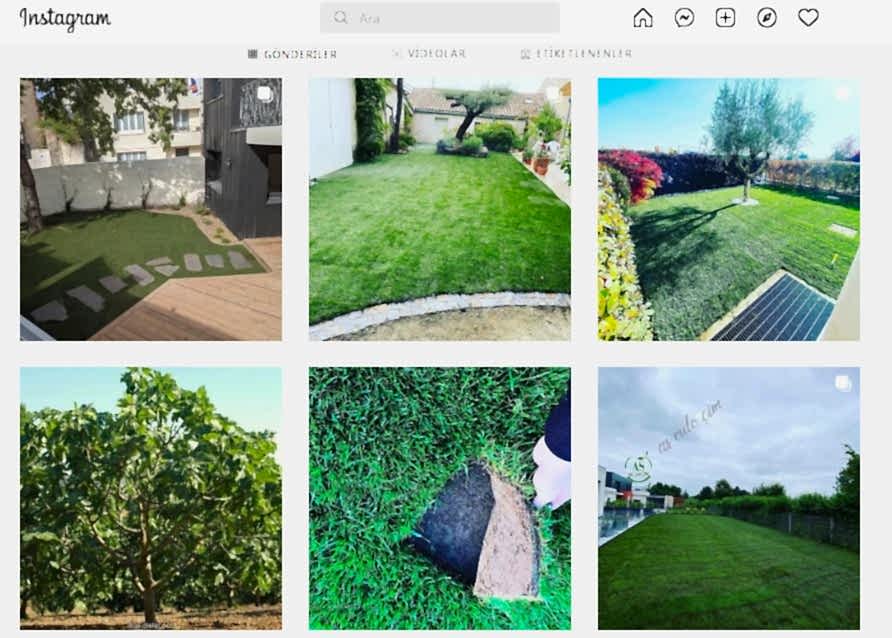Click multi-photo icon on courtyard lawn post
The width and height of the screenshot is (892, 638).
click(264, 94)
